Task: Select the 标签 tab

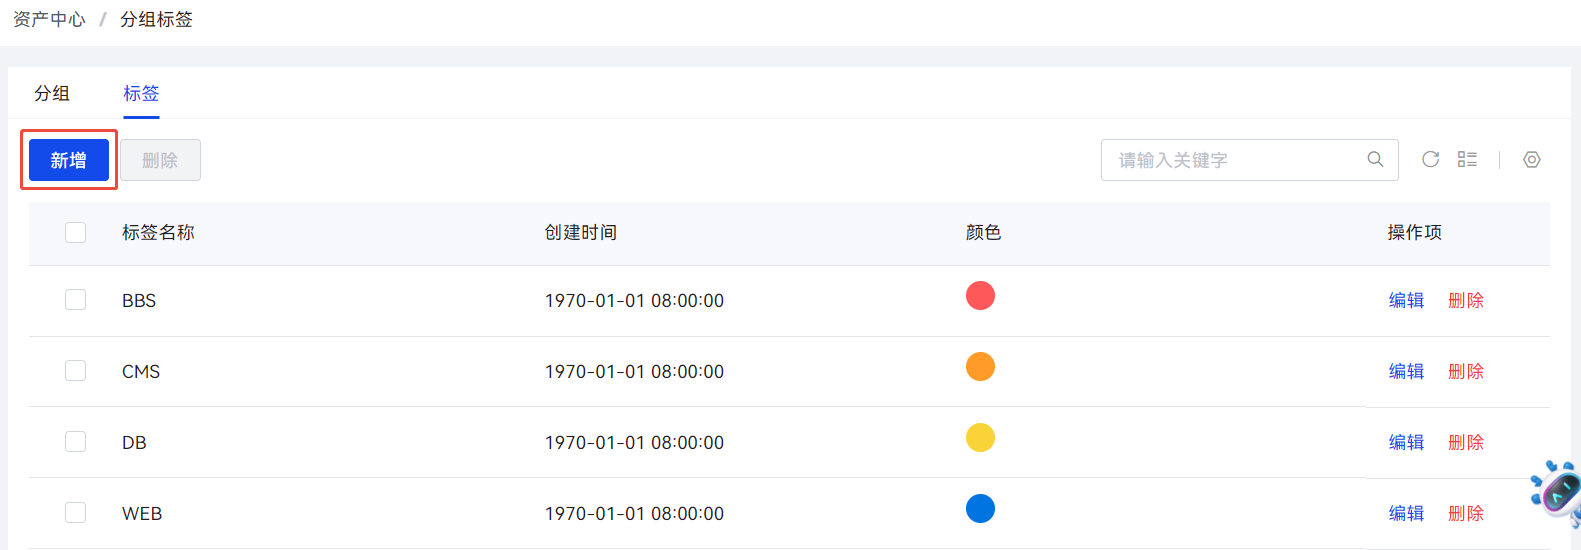Action: pyautogui.click(x=141, y=93)
